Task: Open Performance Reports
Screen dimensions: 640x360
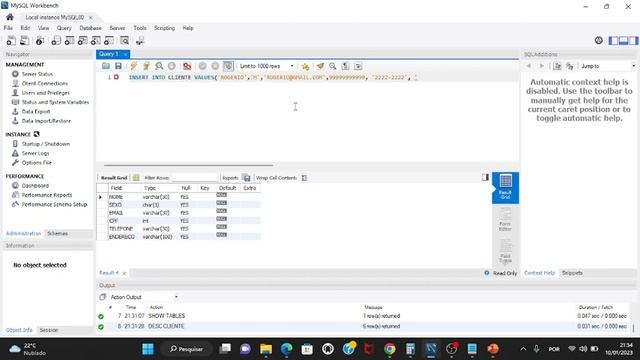Action: click(x=47, y=195)
